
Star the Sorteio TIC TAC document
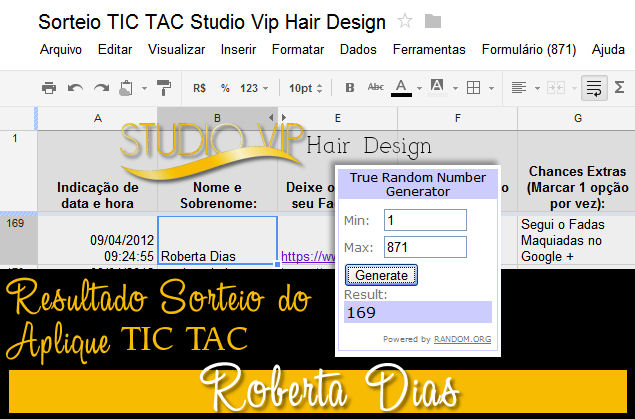point(405,21)
